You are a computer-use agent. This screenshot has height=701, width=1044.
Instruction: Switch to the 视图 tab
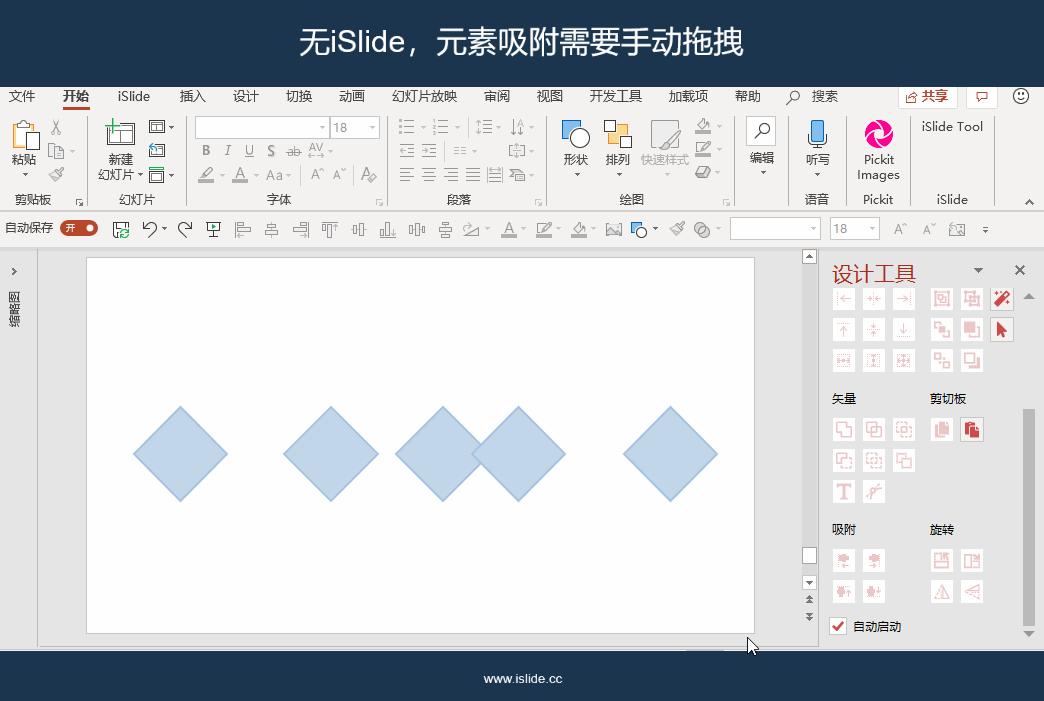click(550, 97)
